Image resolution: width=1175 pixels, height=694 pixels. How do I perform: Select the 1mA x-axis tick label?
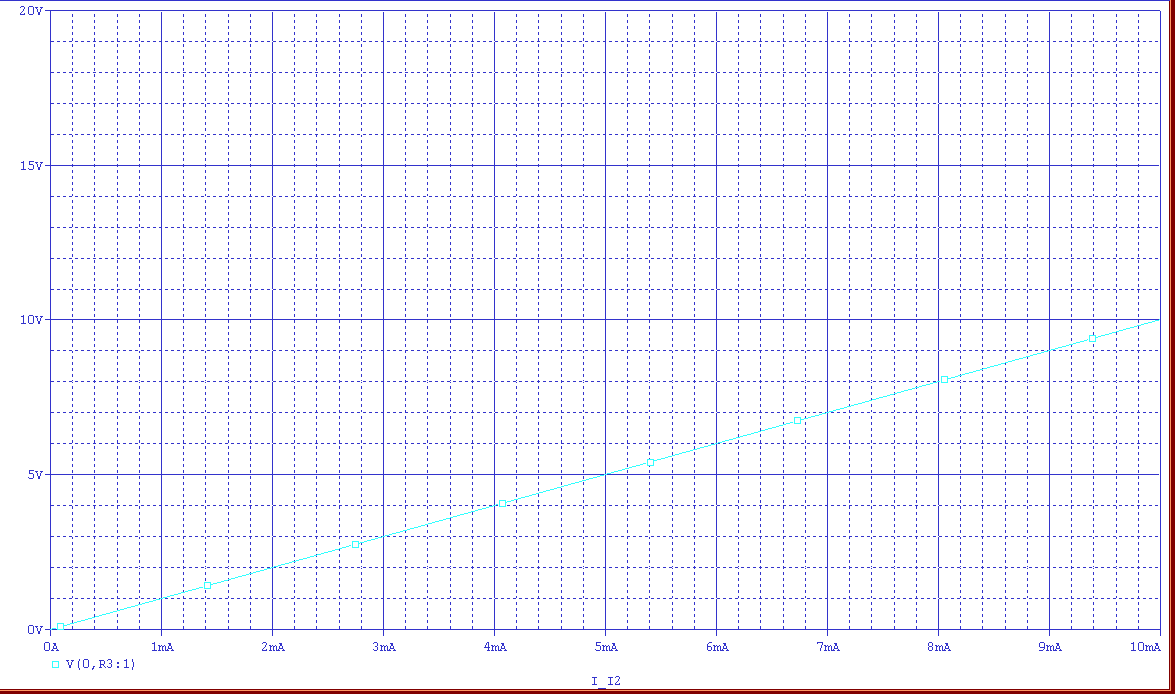[x=161, y=647]
